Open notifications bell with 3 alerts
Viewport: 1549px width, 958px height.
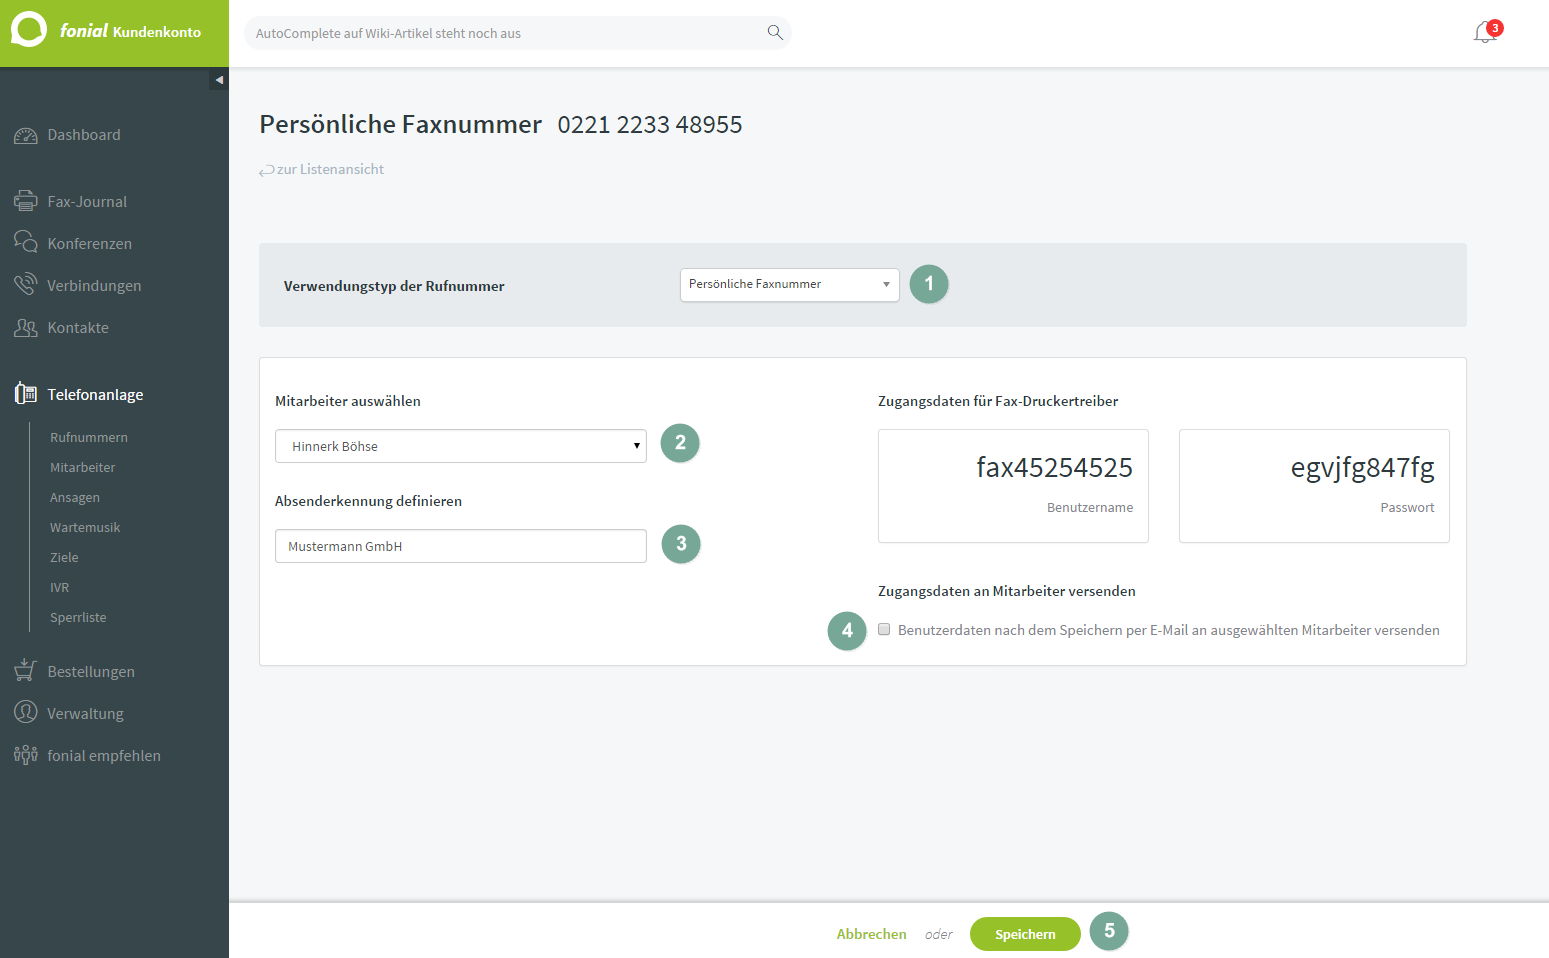[1487, 32]
